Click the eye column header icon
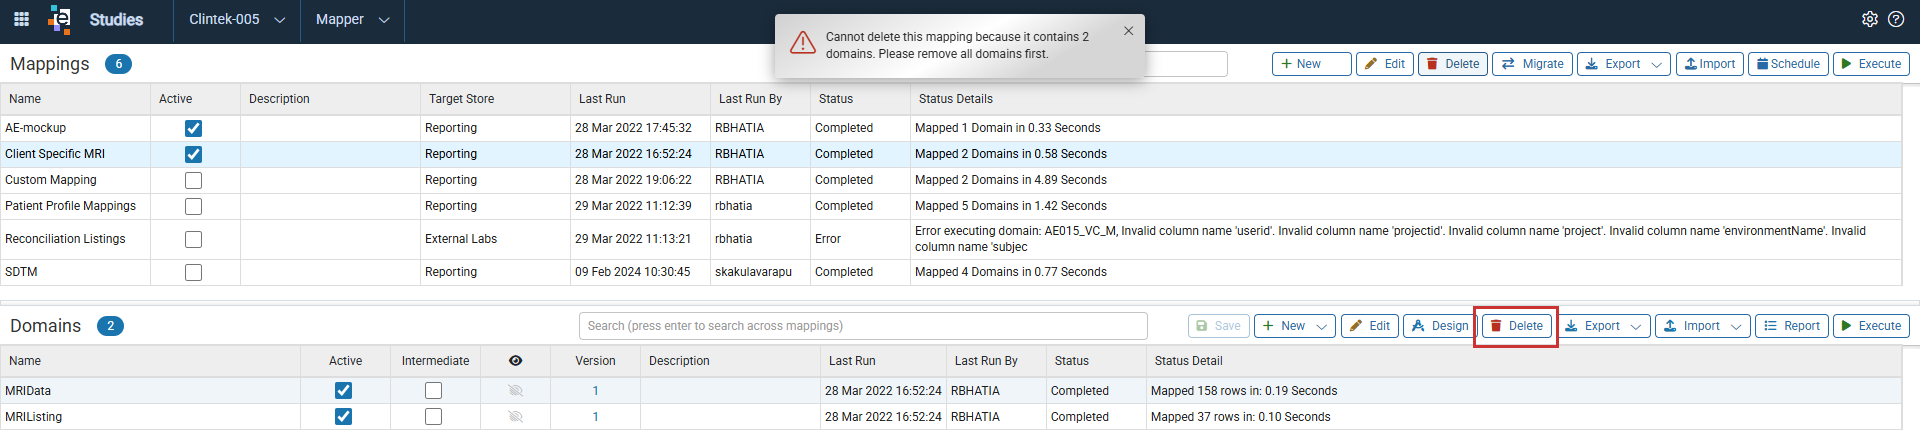 click(515, 361)
